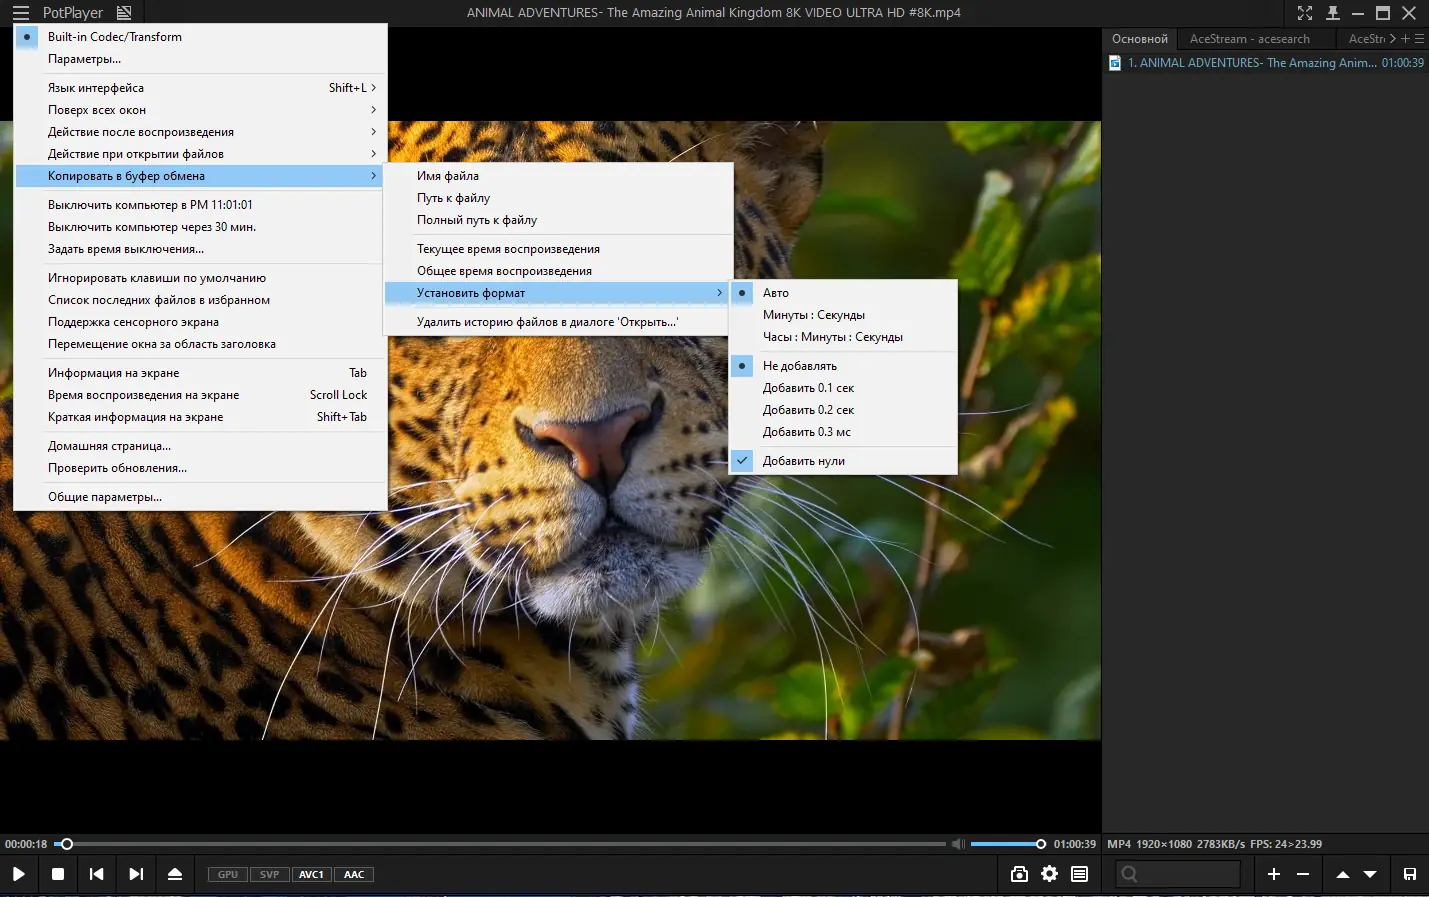Click 'Проверить обновления...' menu entry
Image resolution: width=1429 pixels, height=897 pixels.
coord(117,468)
